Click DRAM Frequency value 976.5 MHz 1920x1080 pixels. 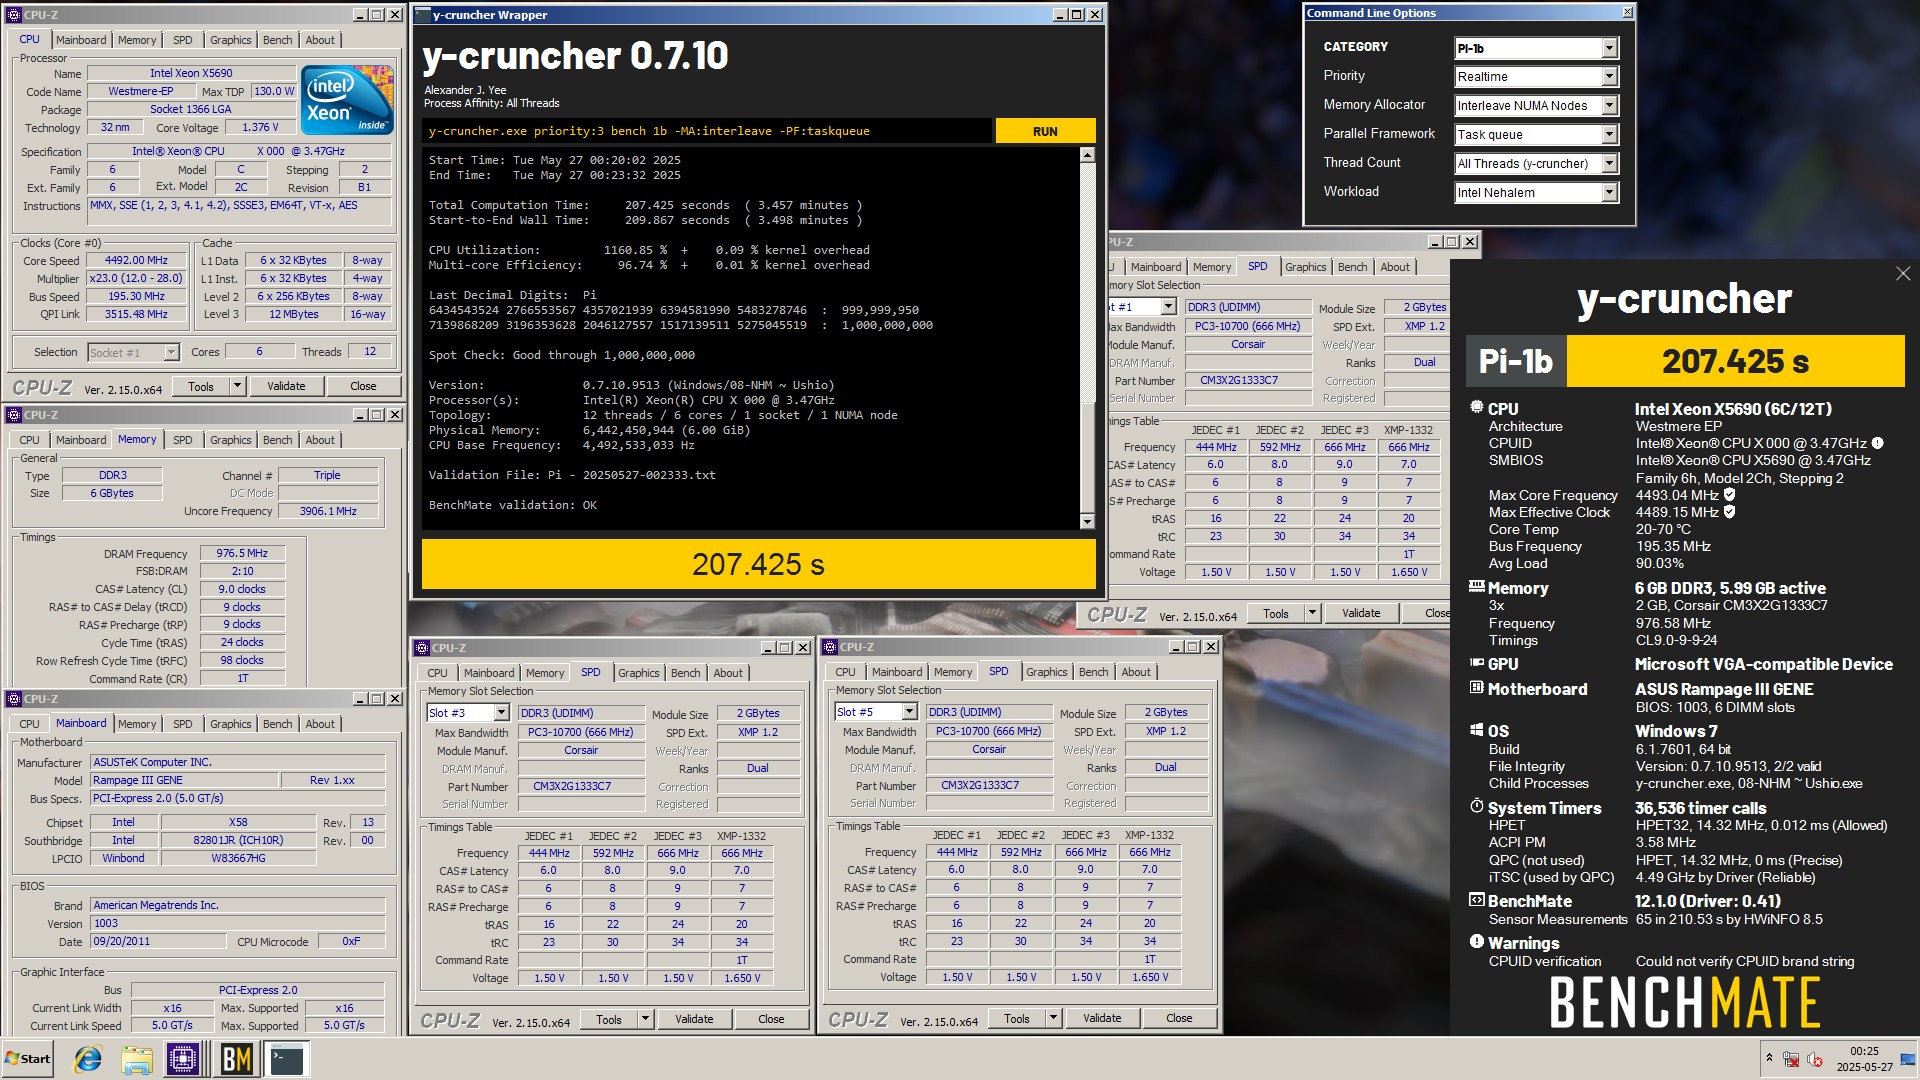click(242, 553)
